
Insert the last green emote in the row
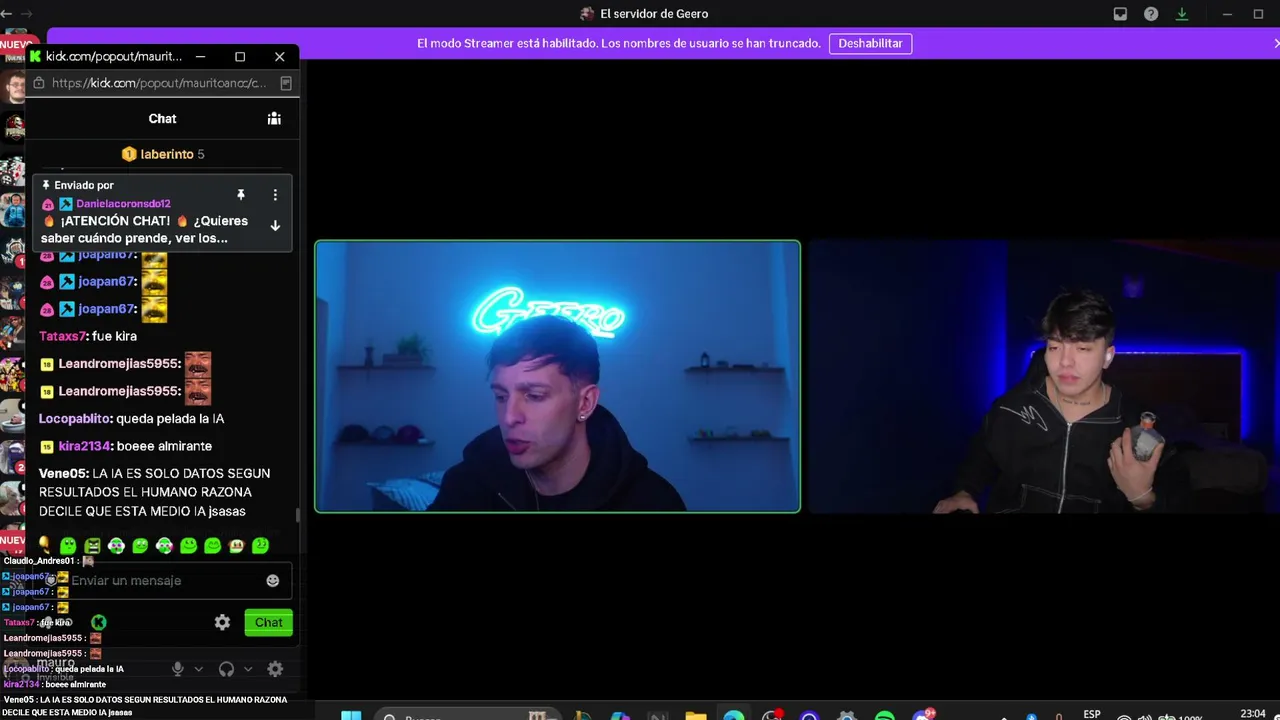[x=261, y=545]
